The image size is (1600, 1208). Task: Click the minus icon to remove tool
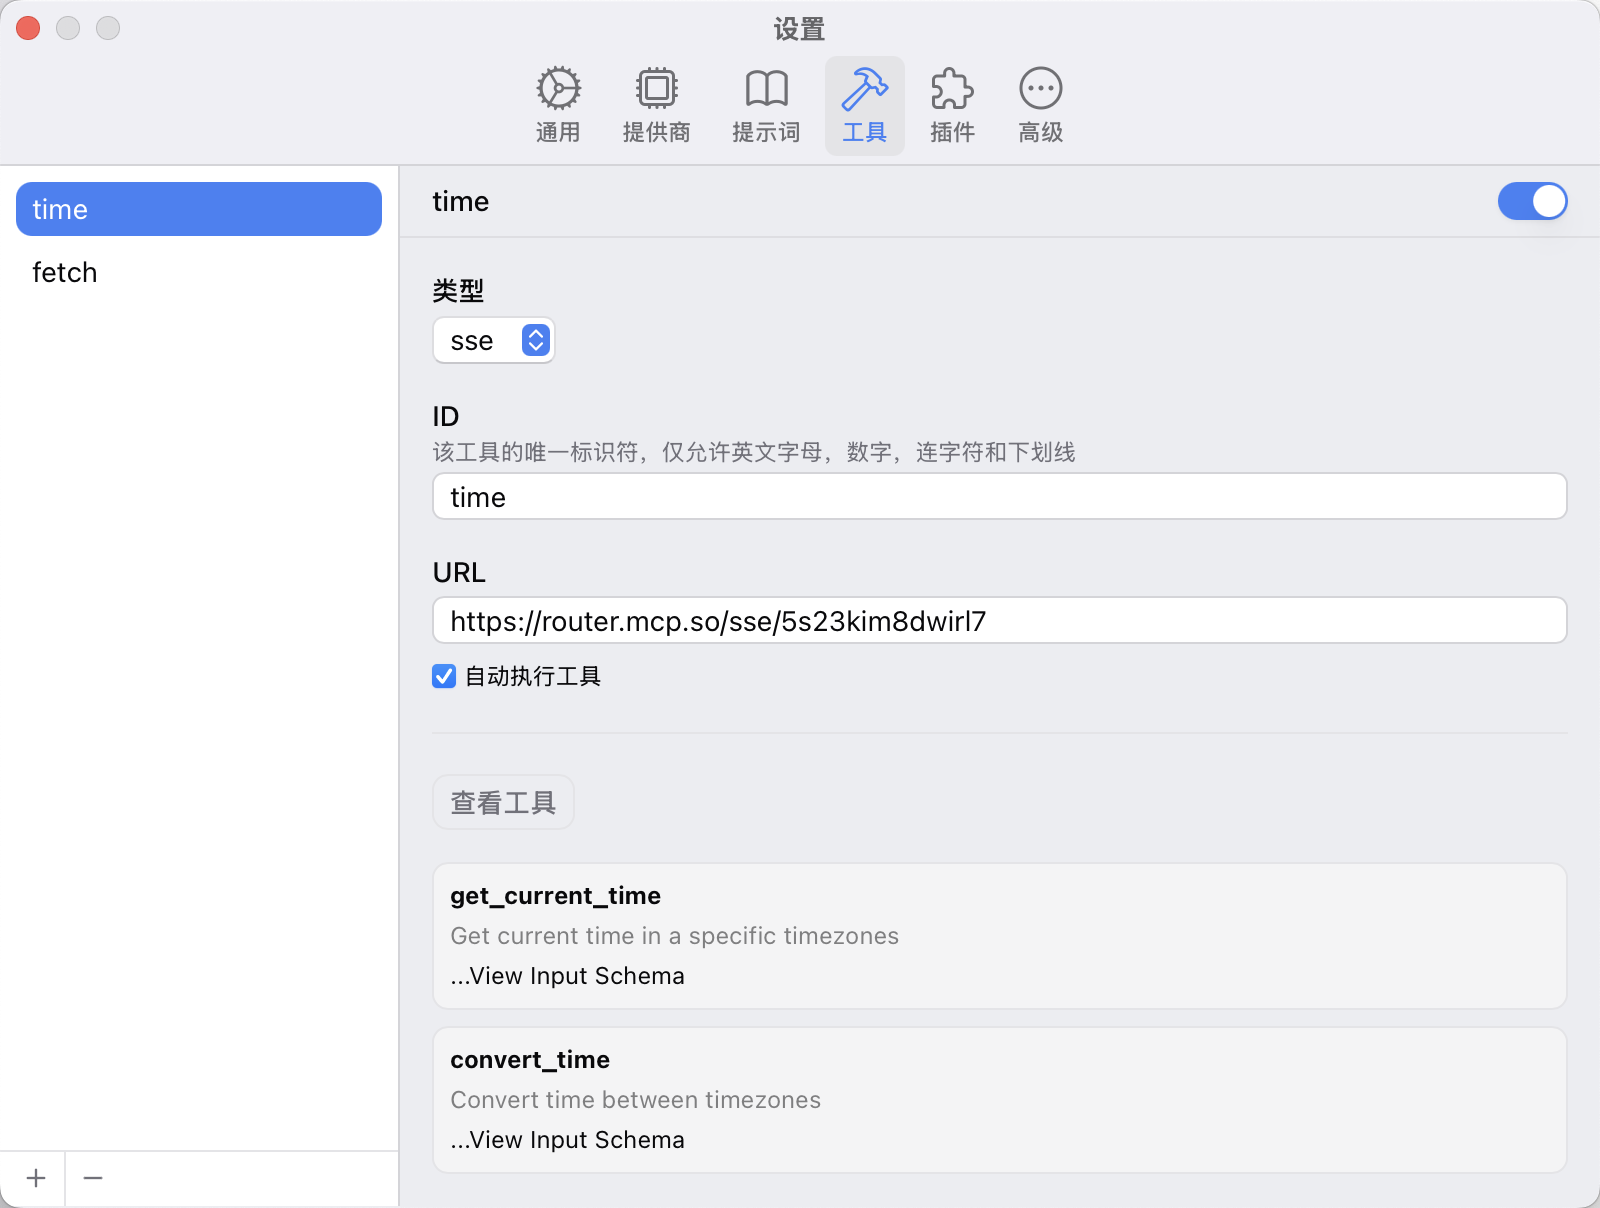(93, 1178)
